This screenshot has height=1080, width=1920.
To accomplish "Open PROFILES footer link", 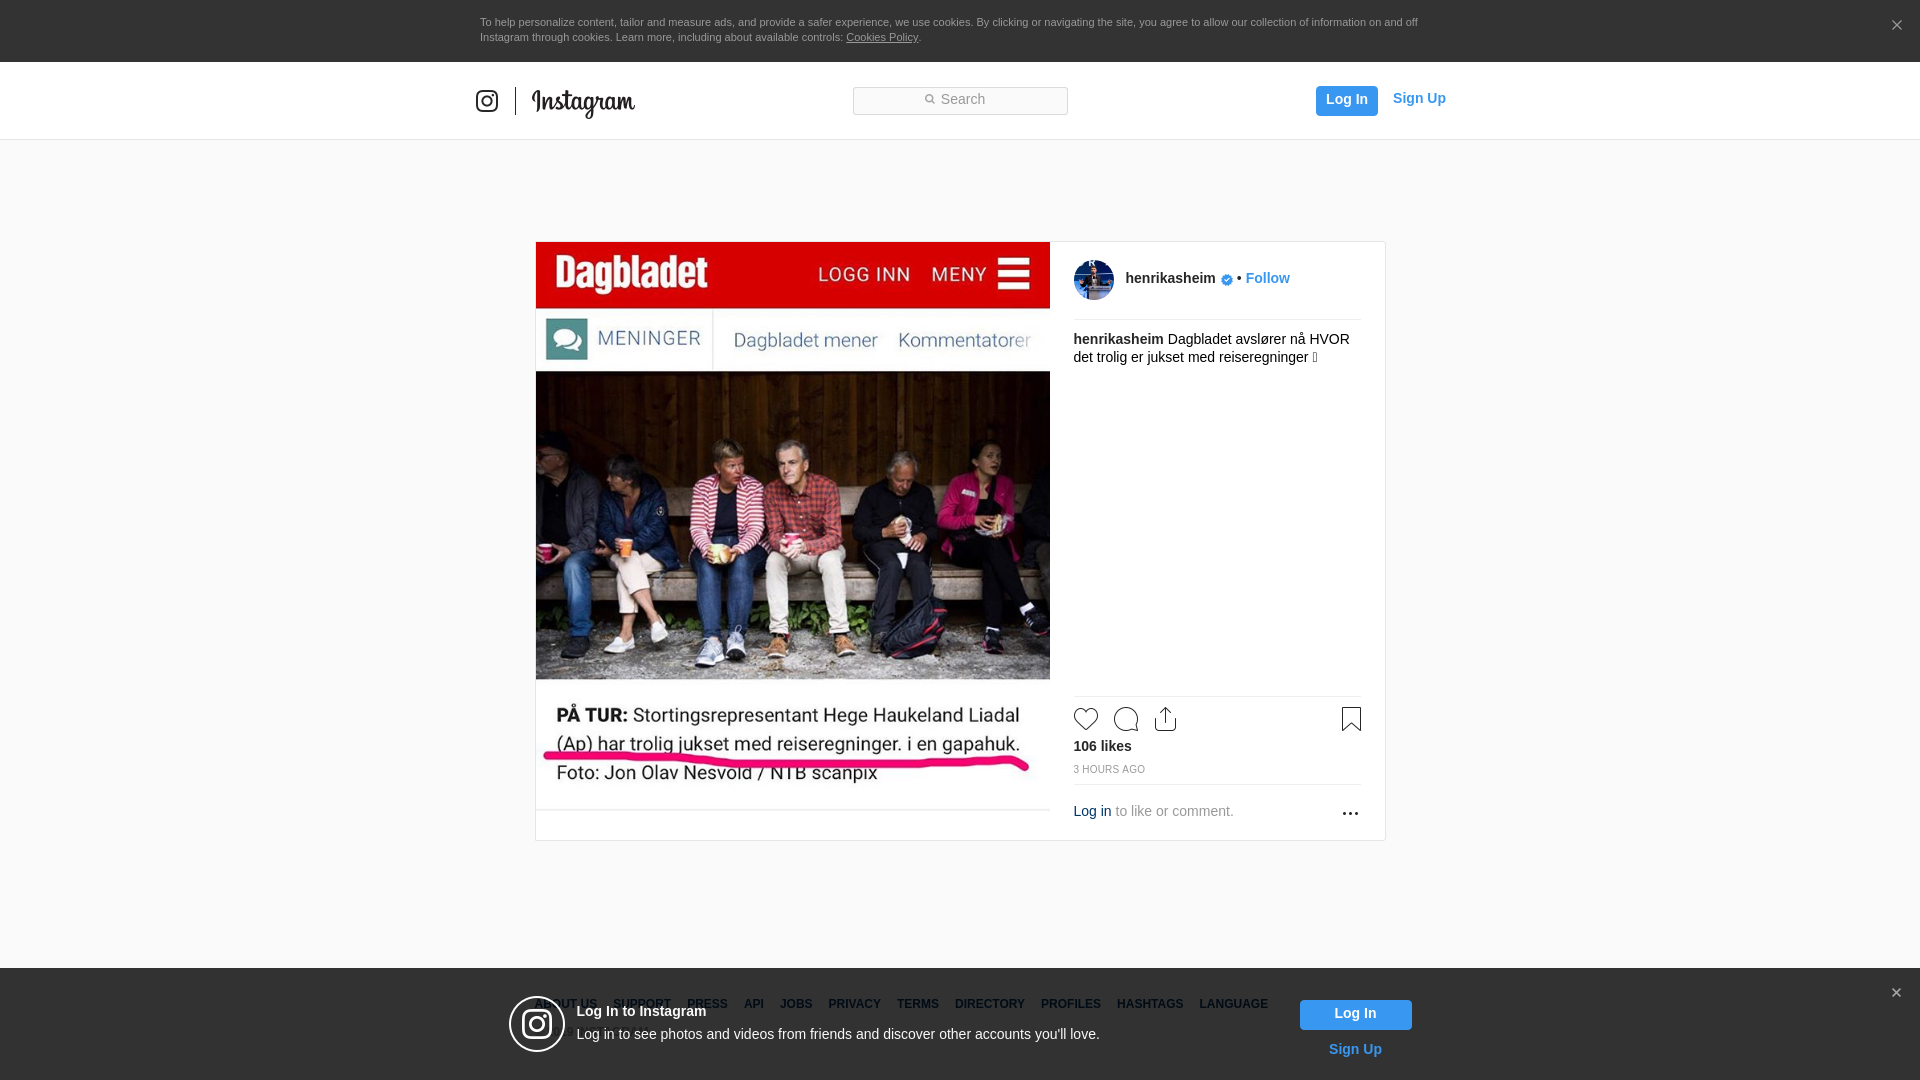I will 1071,1004.
